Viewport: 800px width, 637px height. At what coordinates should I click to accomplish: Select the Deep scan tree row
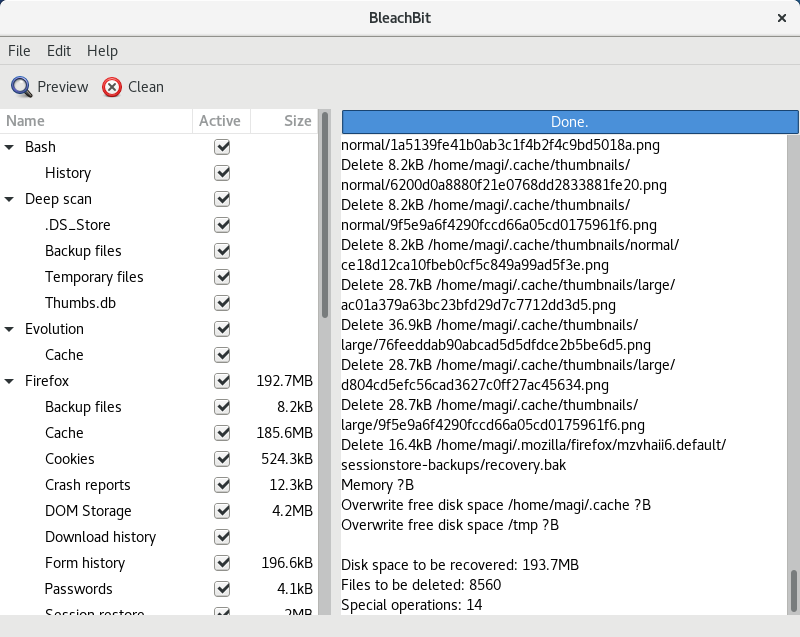tap(159, 199)
